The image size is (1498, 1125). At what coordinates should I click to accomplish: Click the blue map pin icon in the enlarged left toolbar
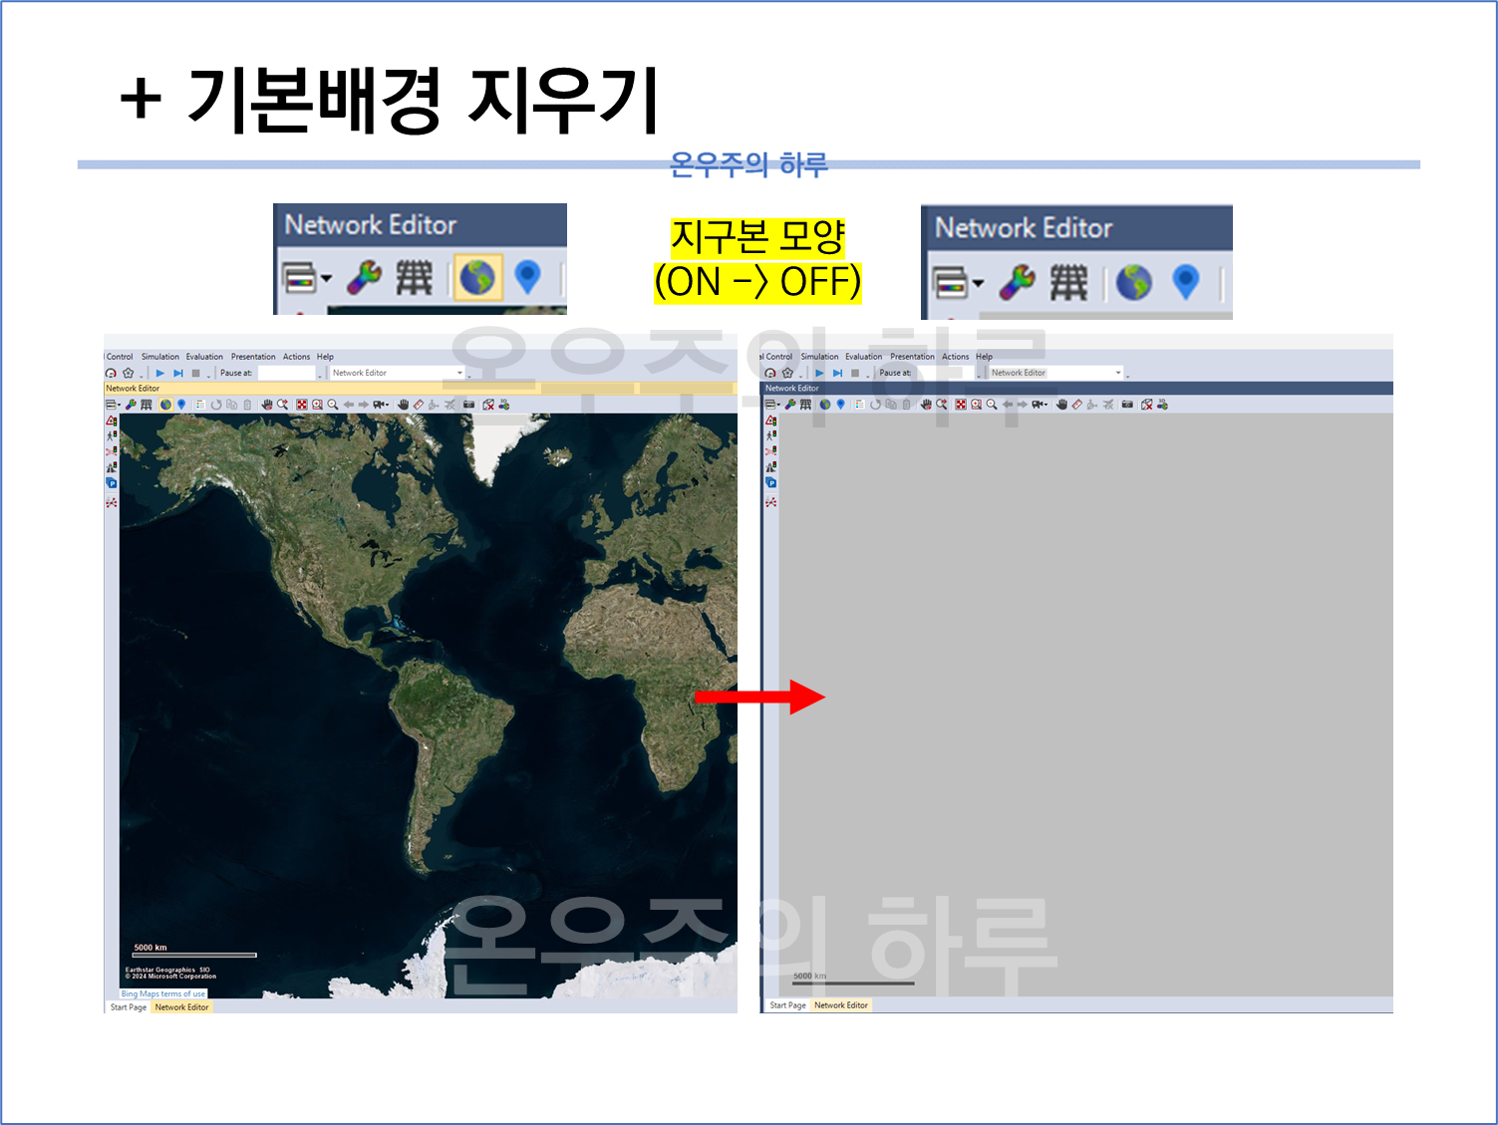click(x=528, y=277)
